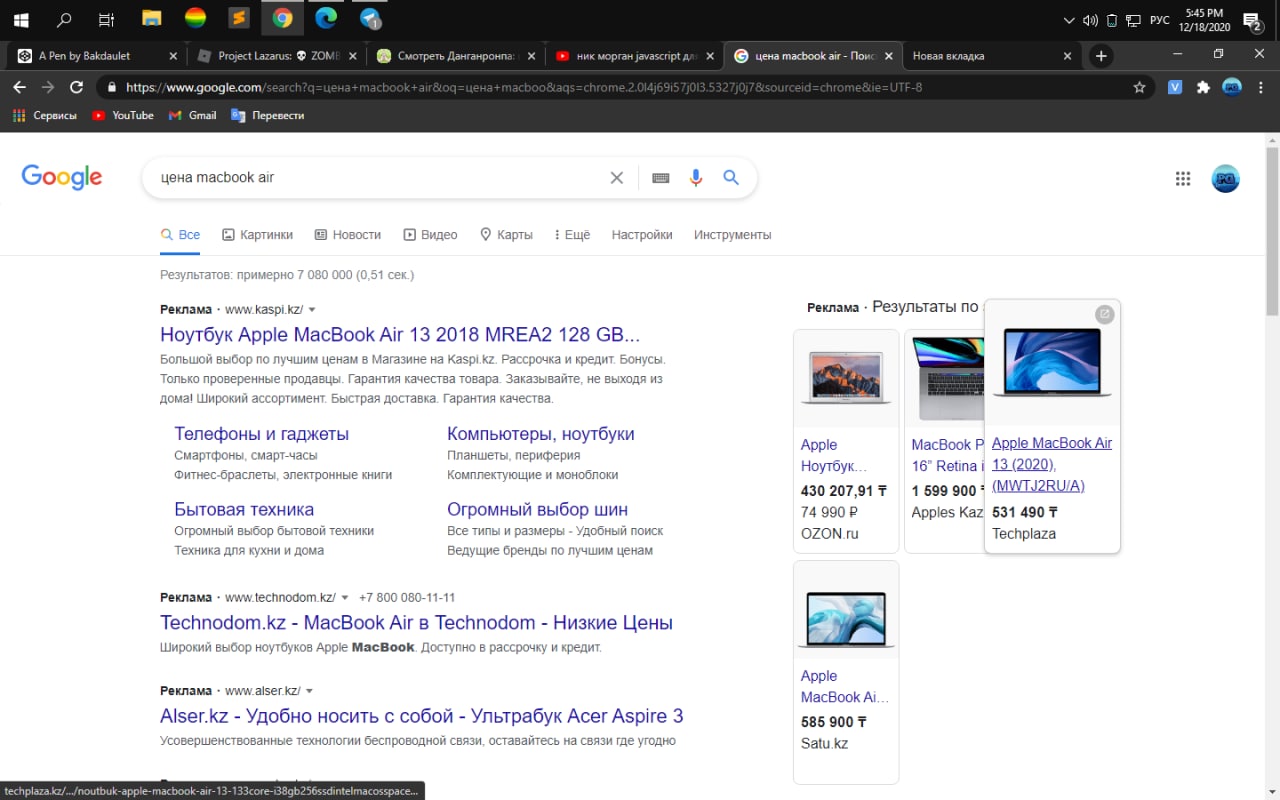
Task: Open the Сервисы apps bookmark
Action: click(44, 115)
